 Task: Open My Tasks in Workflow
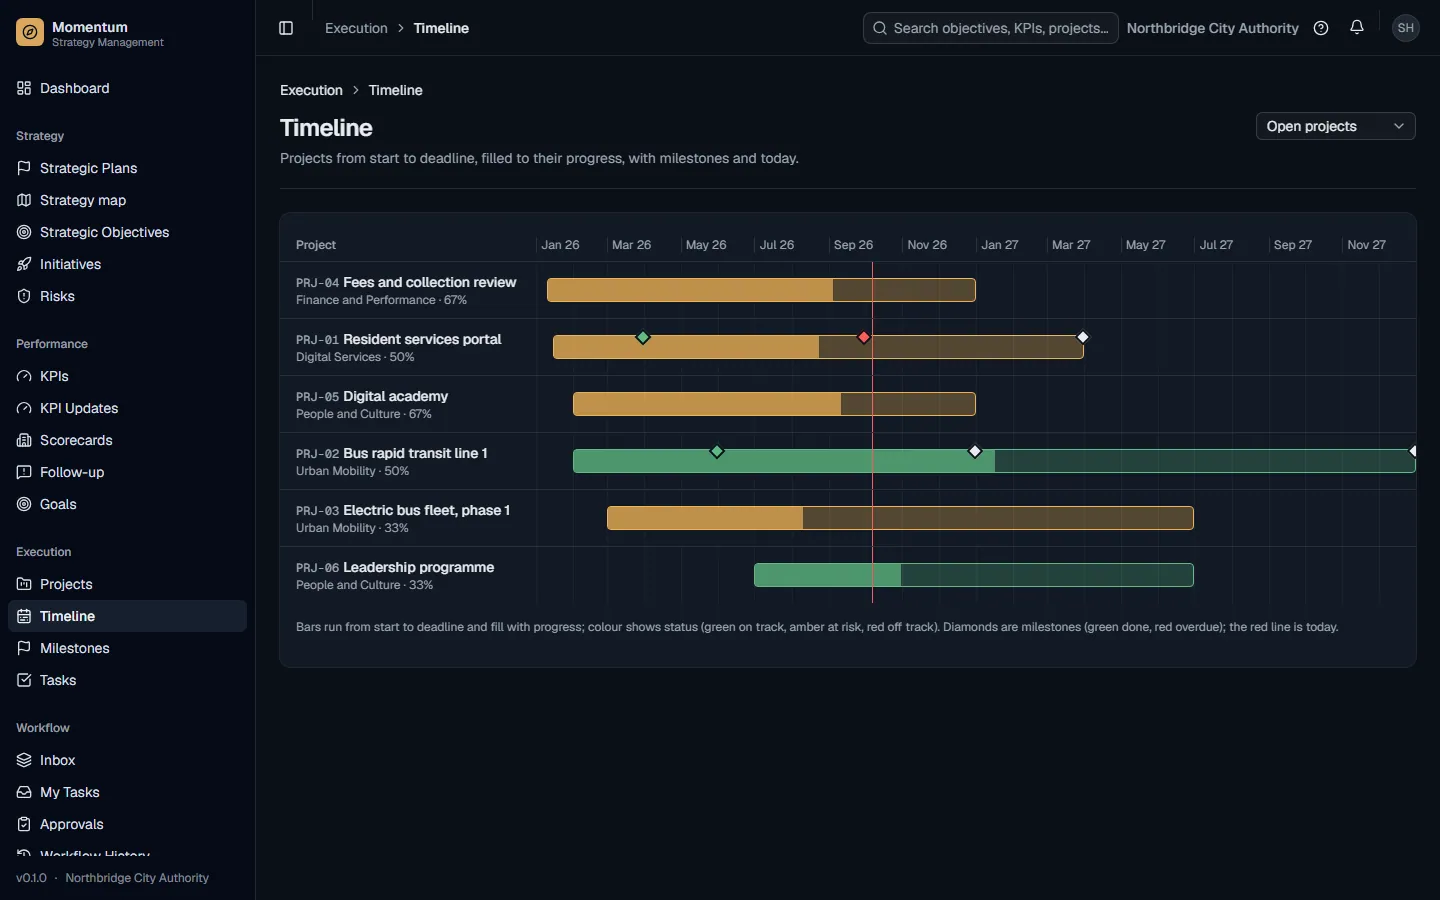click(127, 792)
